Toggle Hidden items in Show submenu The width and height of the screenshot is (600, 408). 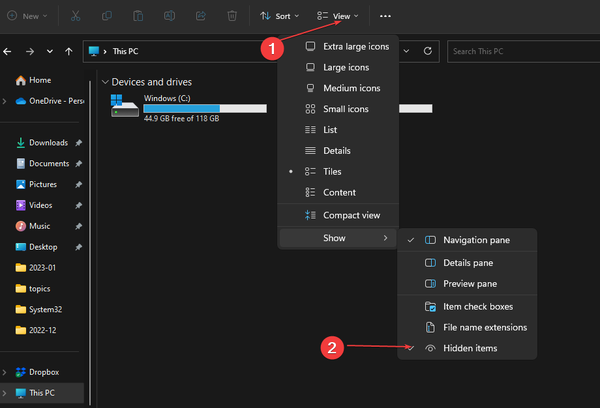[468, 348]
